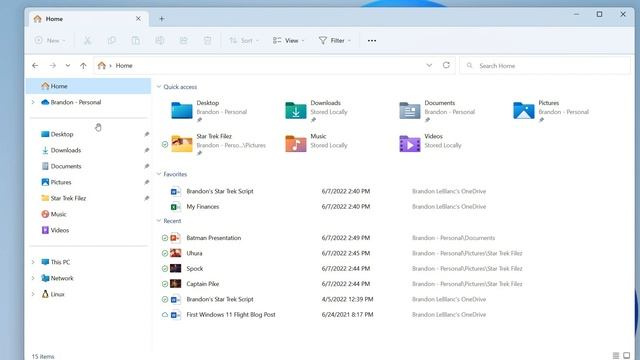Close the Home tab
This screenshot has width=640, height=360.
[138, 19]
